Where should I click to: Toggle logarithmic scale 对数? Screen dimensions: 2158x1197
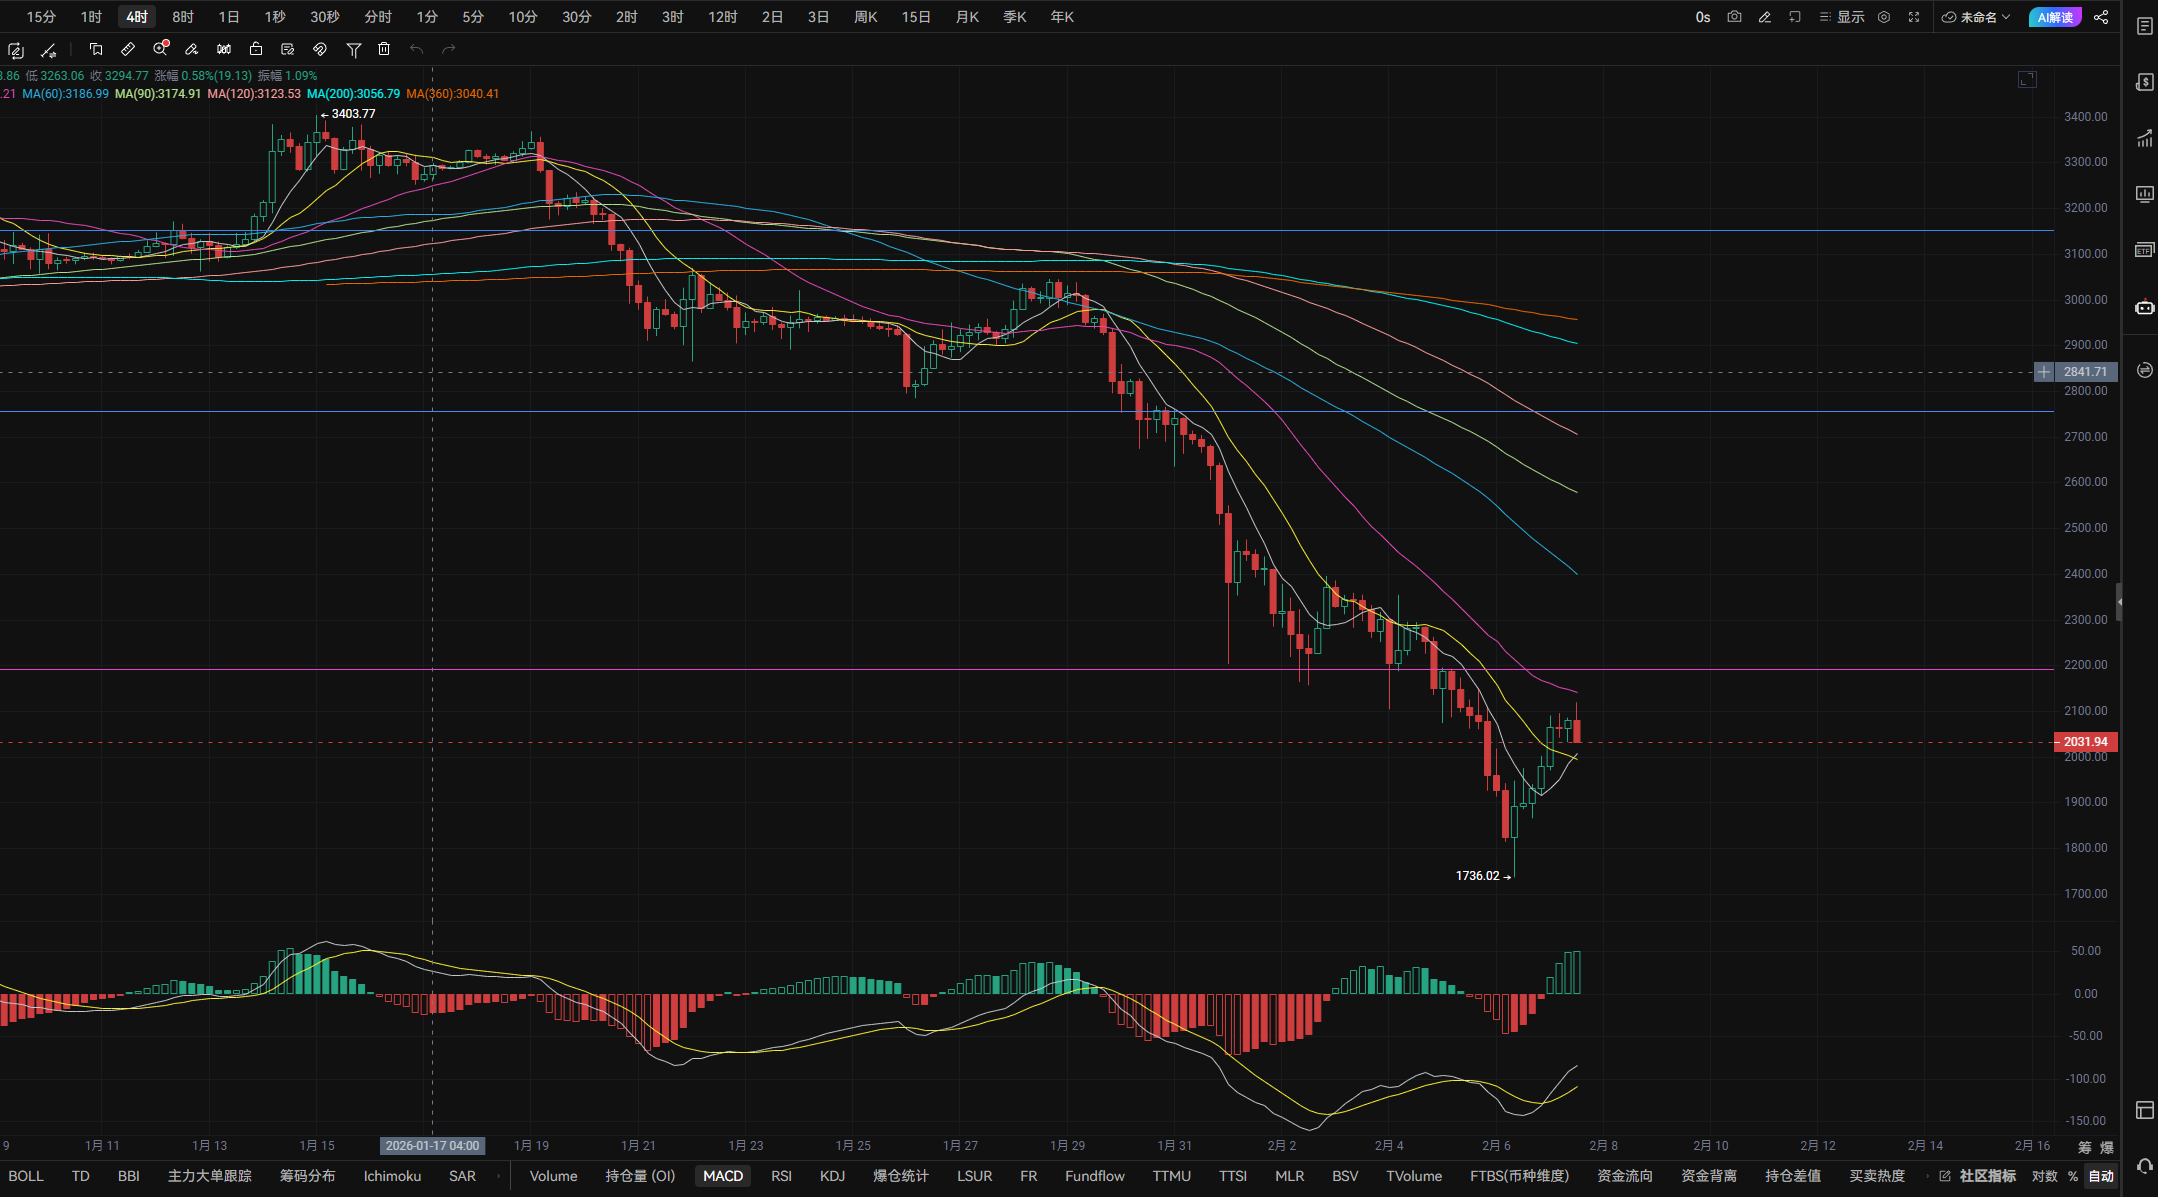[2044, 1176]
